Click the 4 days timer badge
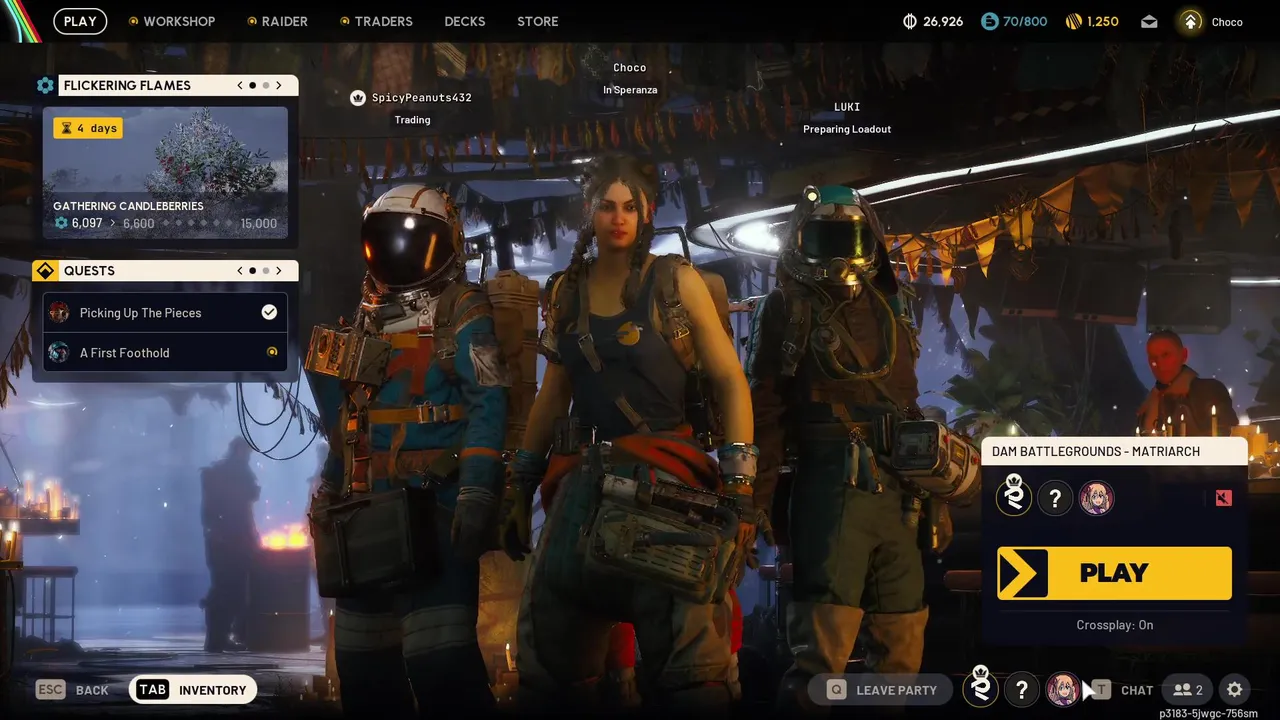This screenshot has height=720, width=1280. point(88,128)
